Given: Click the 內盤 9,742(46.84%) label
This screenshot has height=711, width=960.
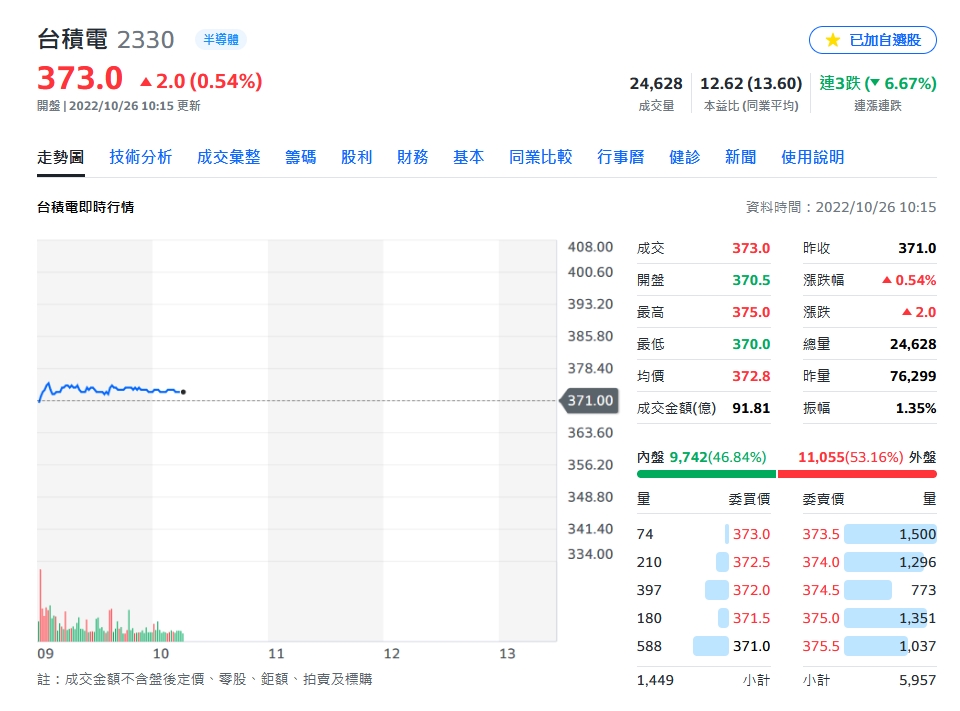Looking at the screenshot, I should pyautogui.click(x=702, y=457).
